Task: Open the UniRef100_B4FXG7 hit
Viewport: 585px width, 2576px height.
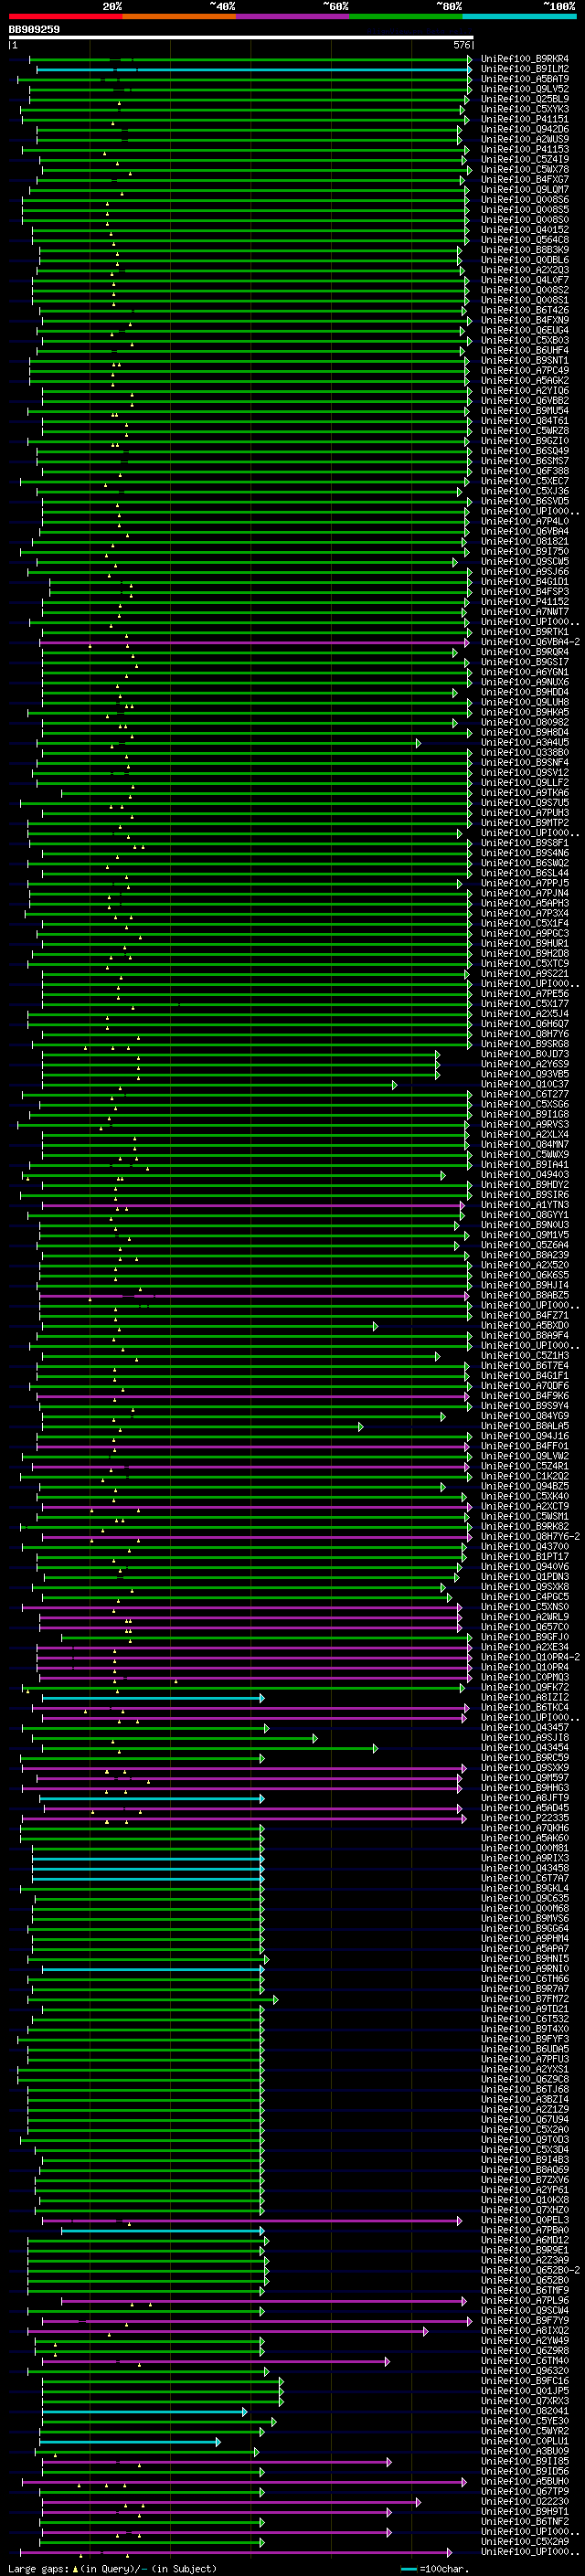Action: (525, 179)
